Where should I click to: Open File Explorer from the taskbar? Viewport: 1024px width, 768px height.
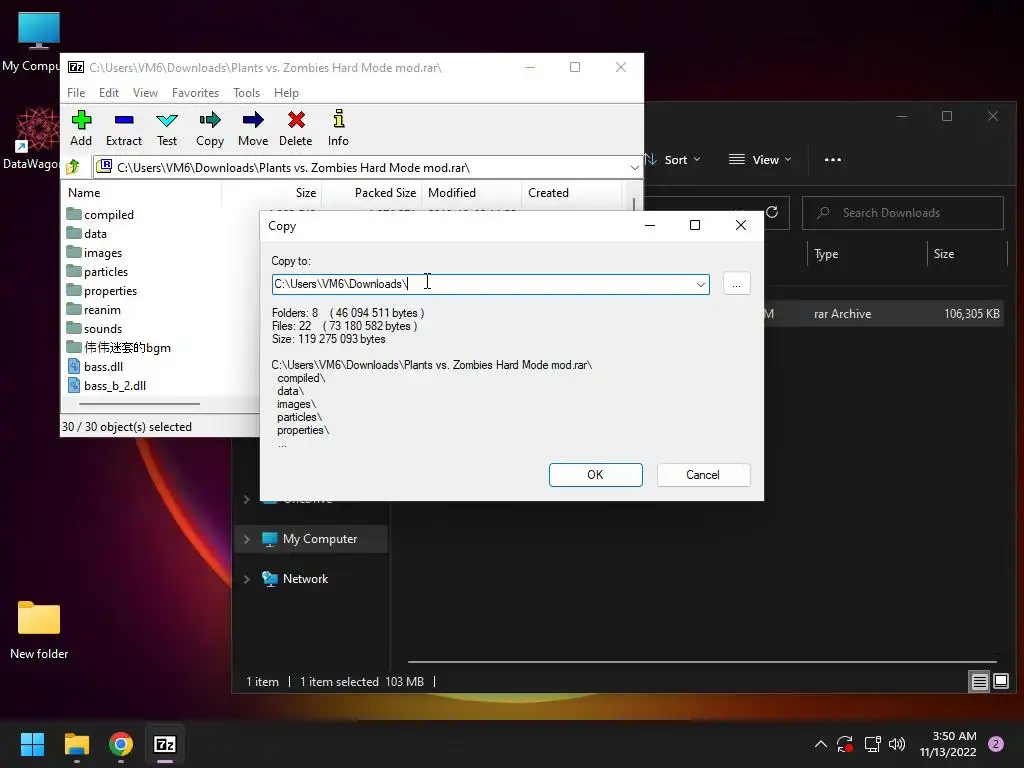[x=76, y=744]
